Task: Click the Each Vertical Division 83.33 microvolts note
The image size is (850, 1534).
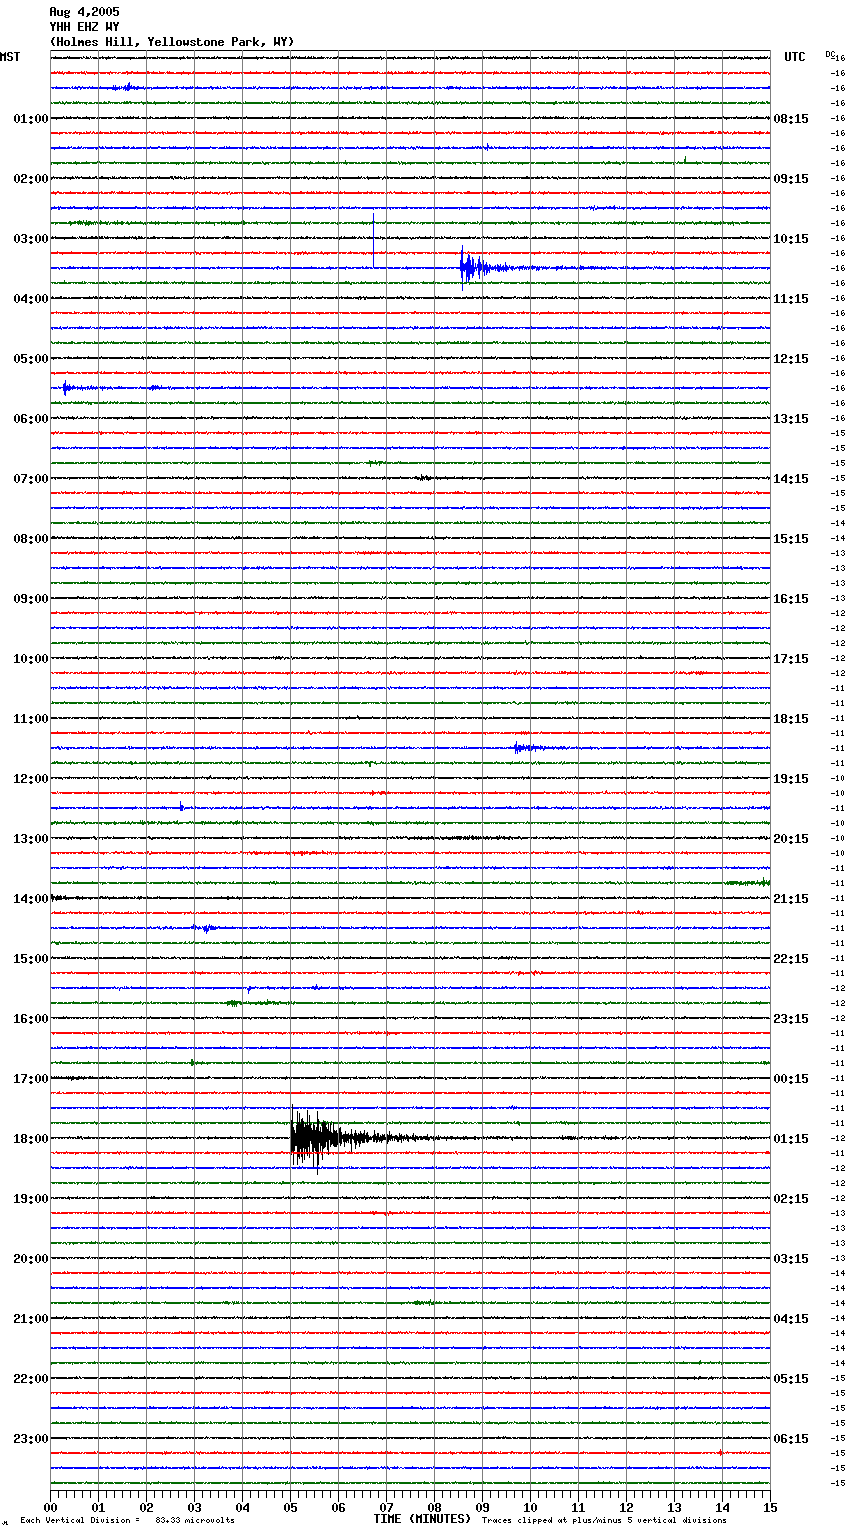Action: 127,1520
